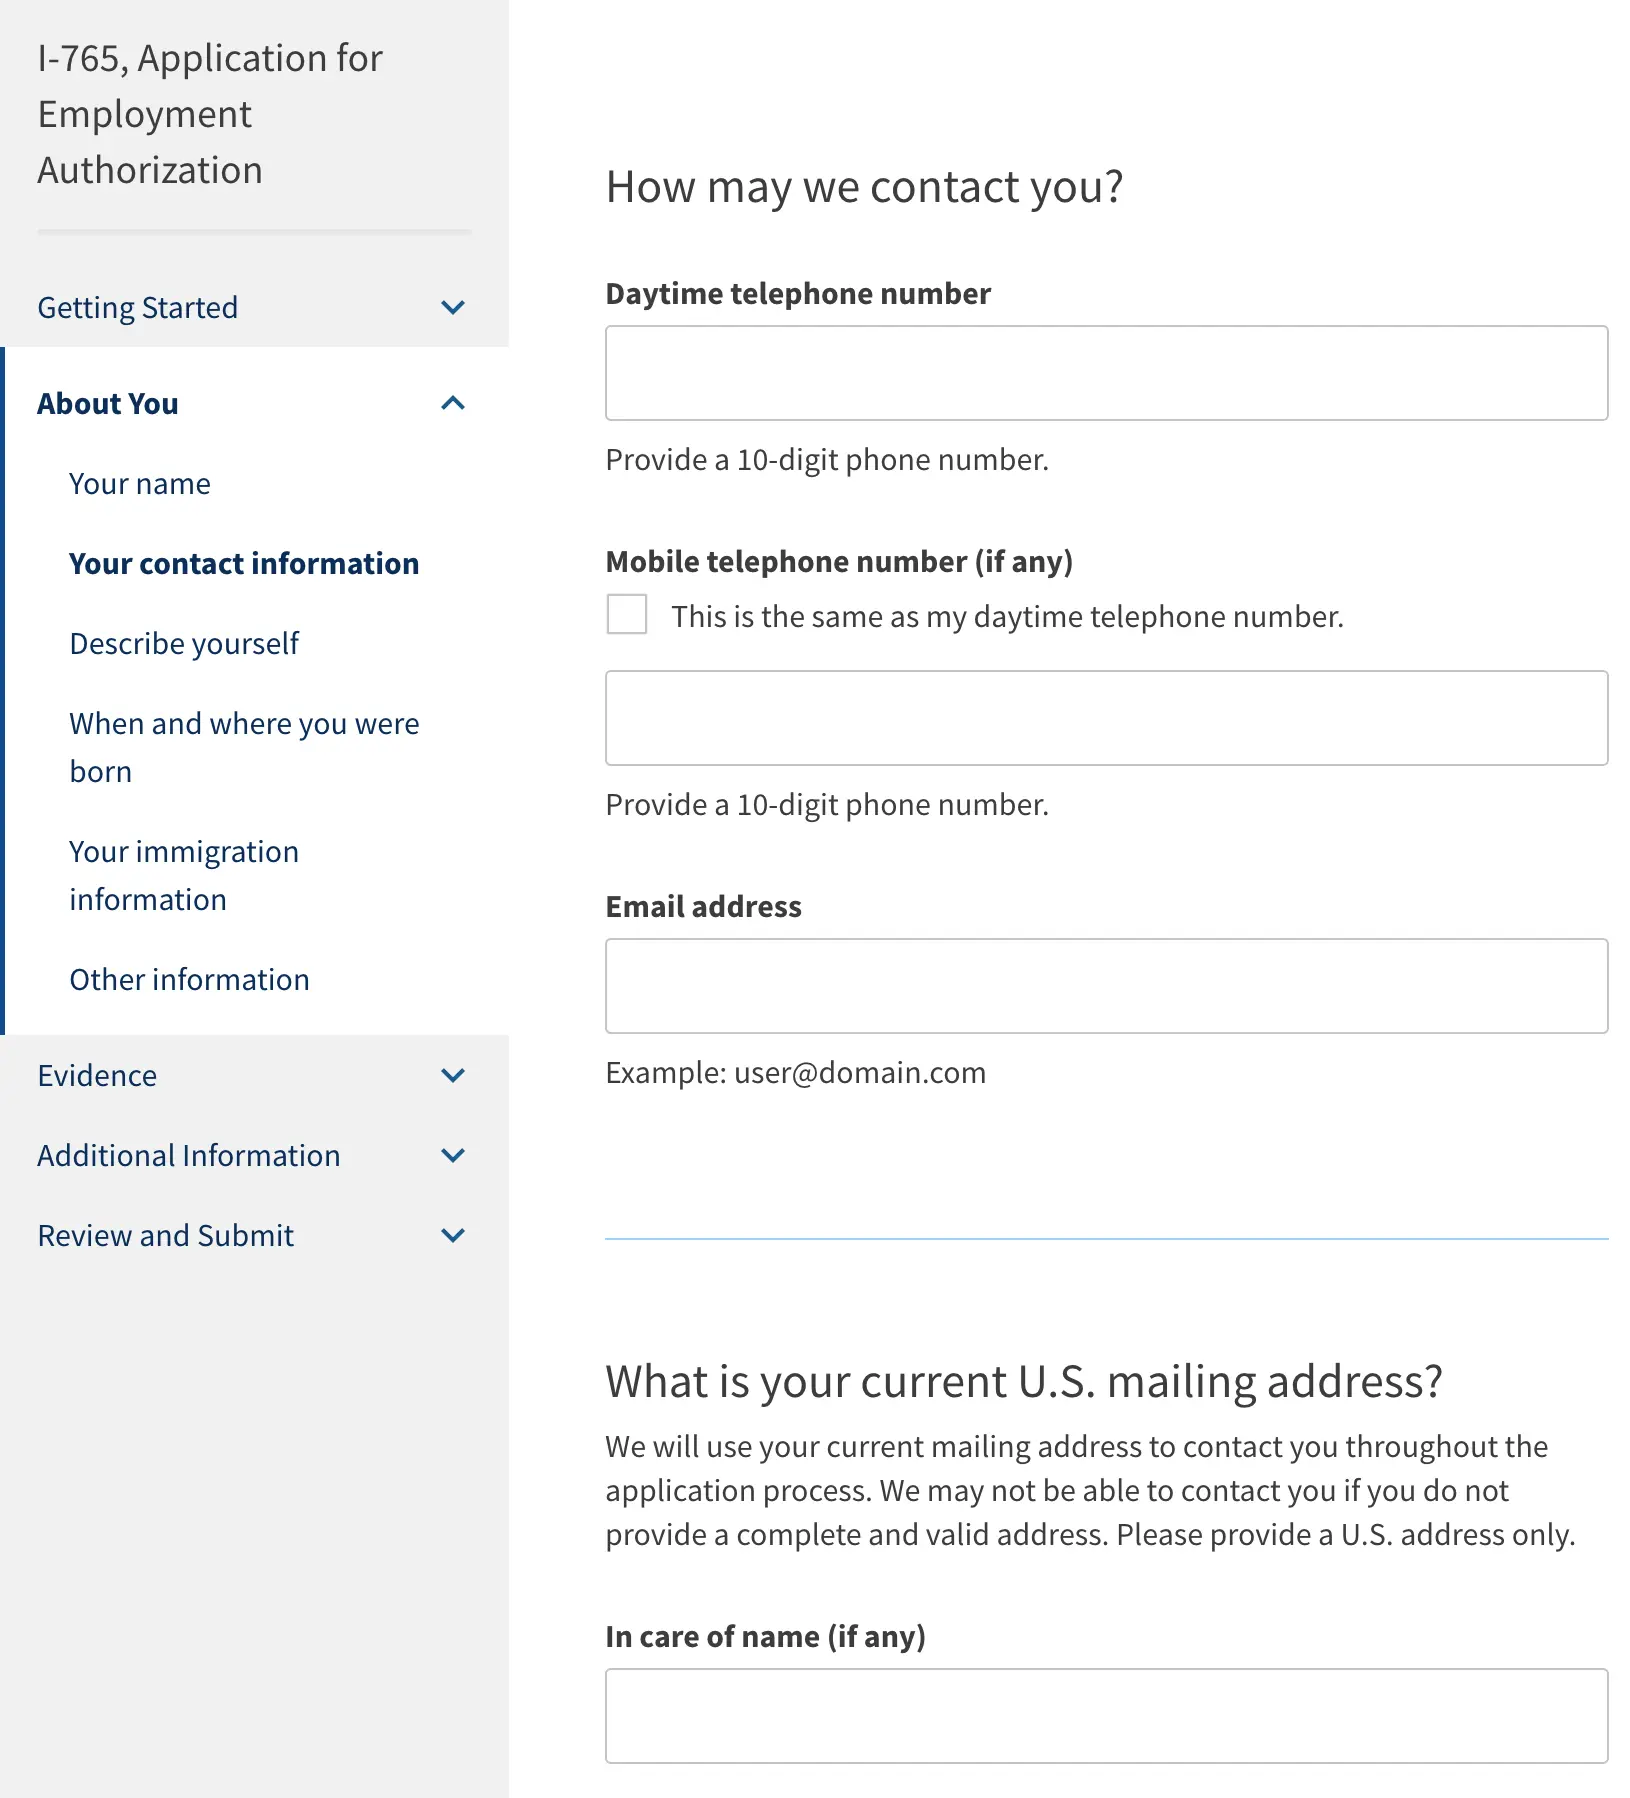Check same as daytime telephone number box
The height and width of the screenshot is (1798, 1630).
(x=627, y=615)
